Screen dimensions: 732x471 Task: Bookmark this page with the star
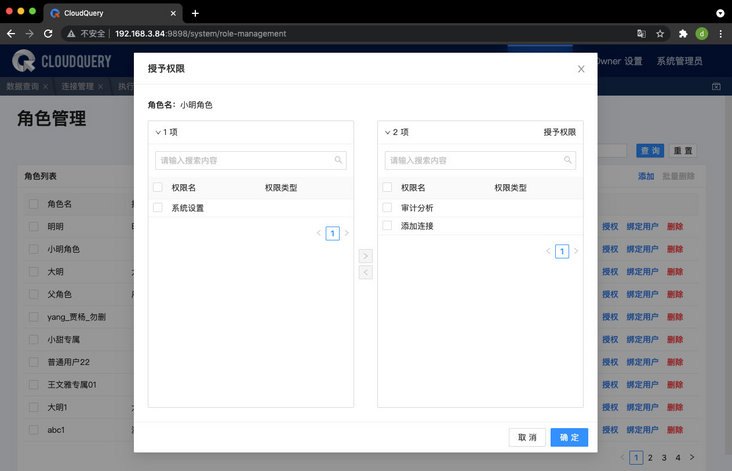click(x=660, y=34)
